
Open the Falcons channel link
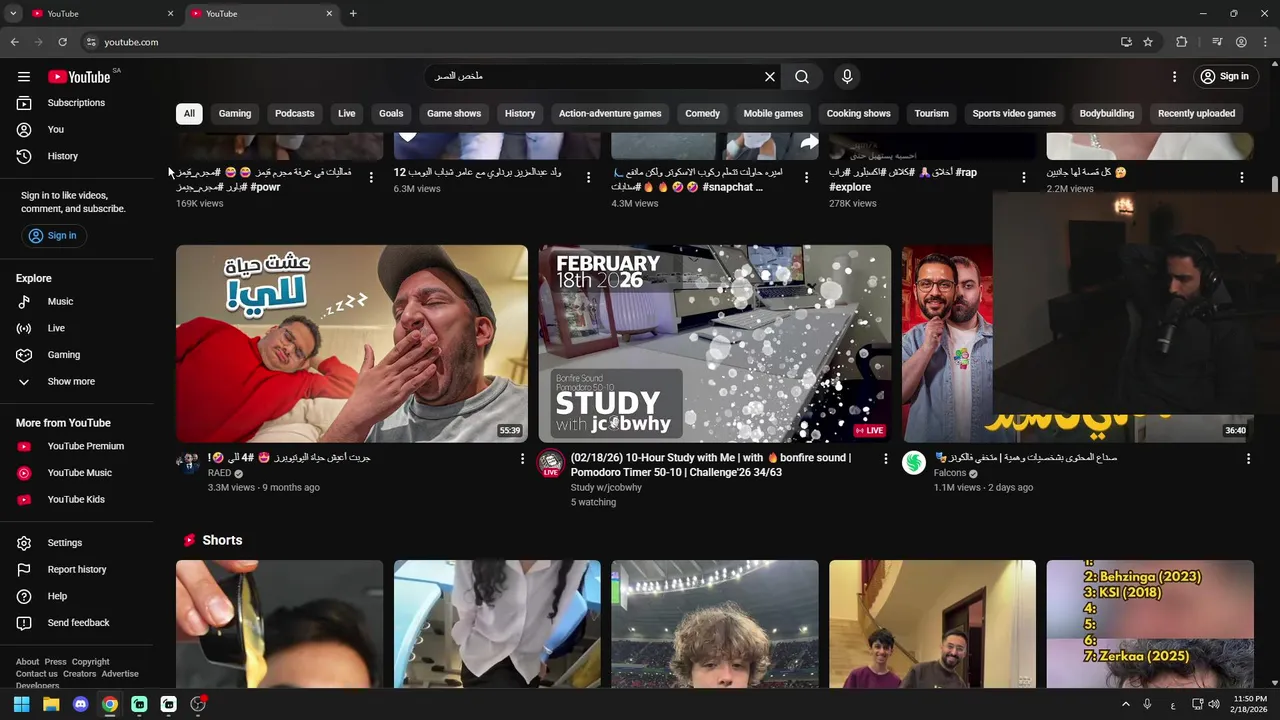(950, 473)
